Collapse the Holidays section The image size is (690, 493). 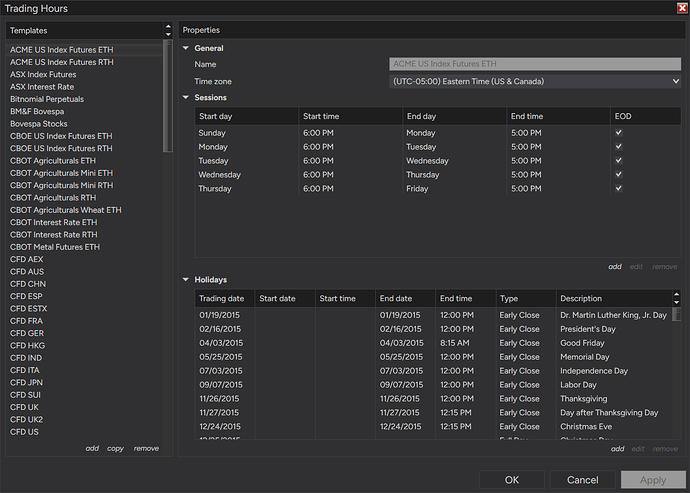click(186, 280)
